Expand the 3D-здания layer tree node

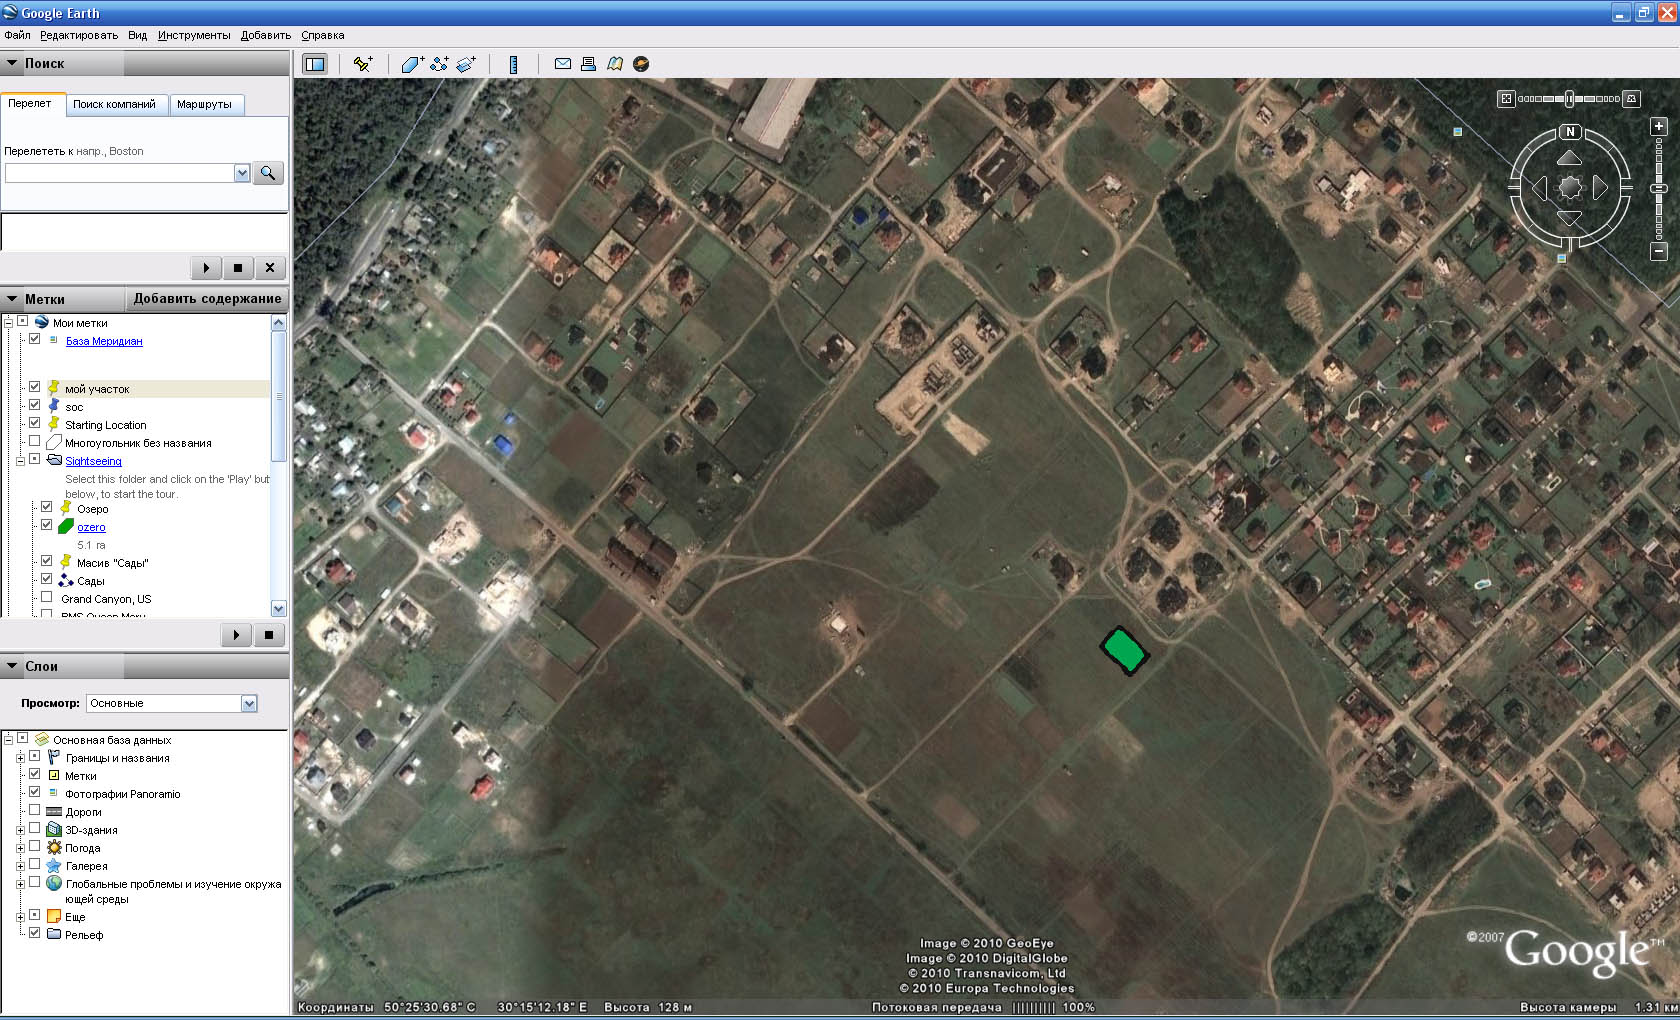pyautogui.click(x=20, y=830)
